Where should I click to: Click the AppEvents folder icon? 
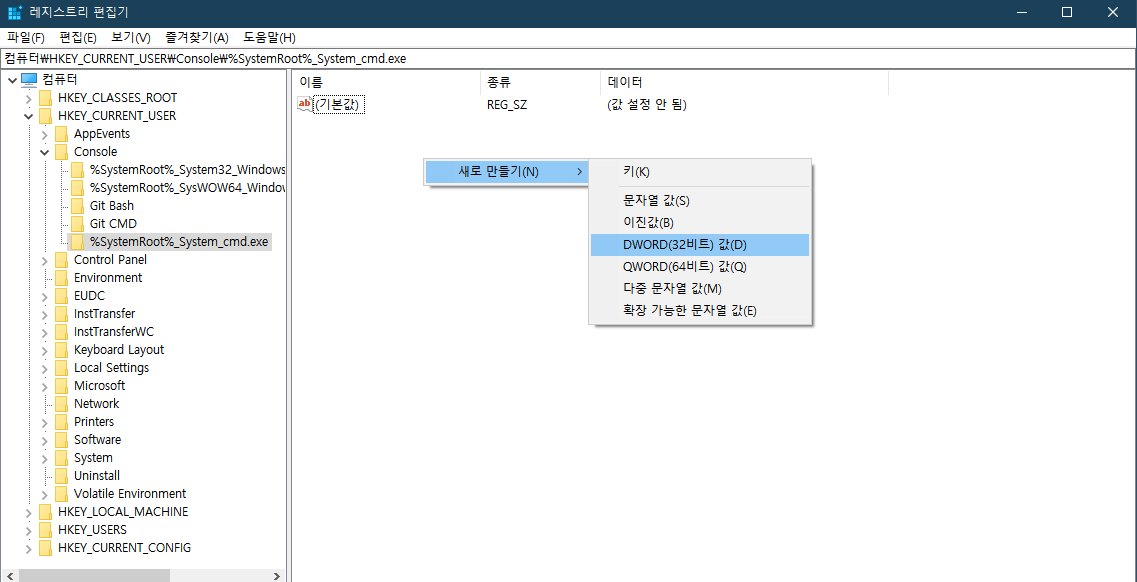pos(62,133)
